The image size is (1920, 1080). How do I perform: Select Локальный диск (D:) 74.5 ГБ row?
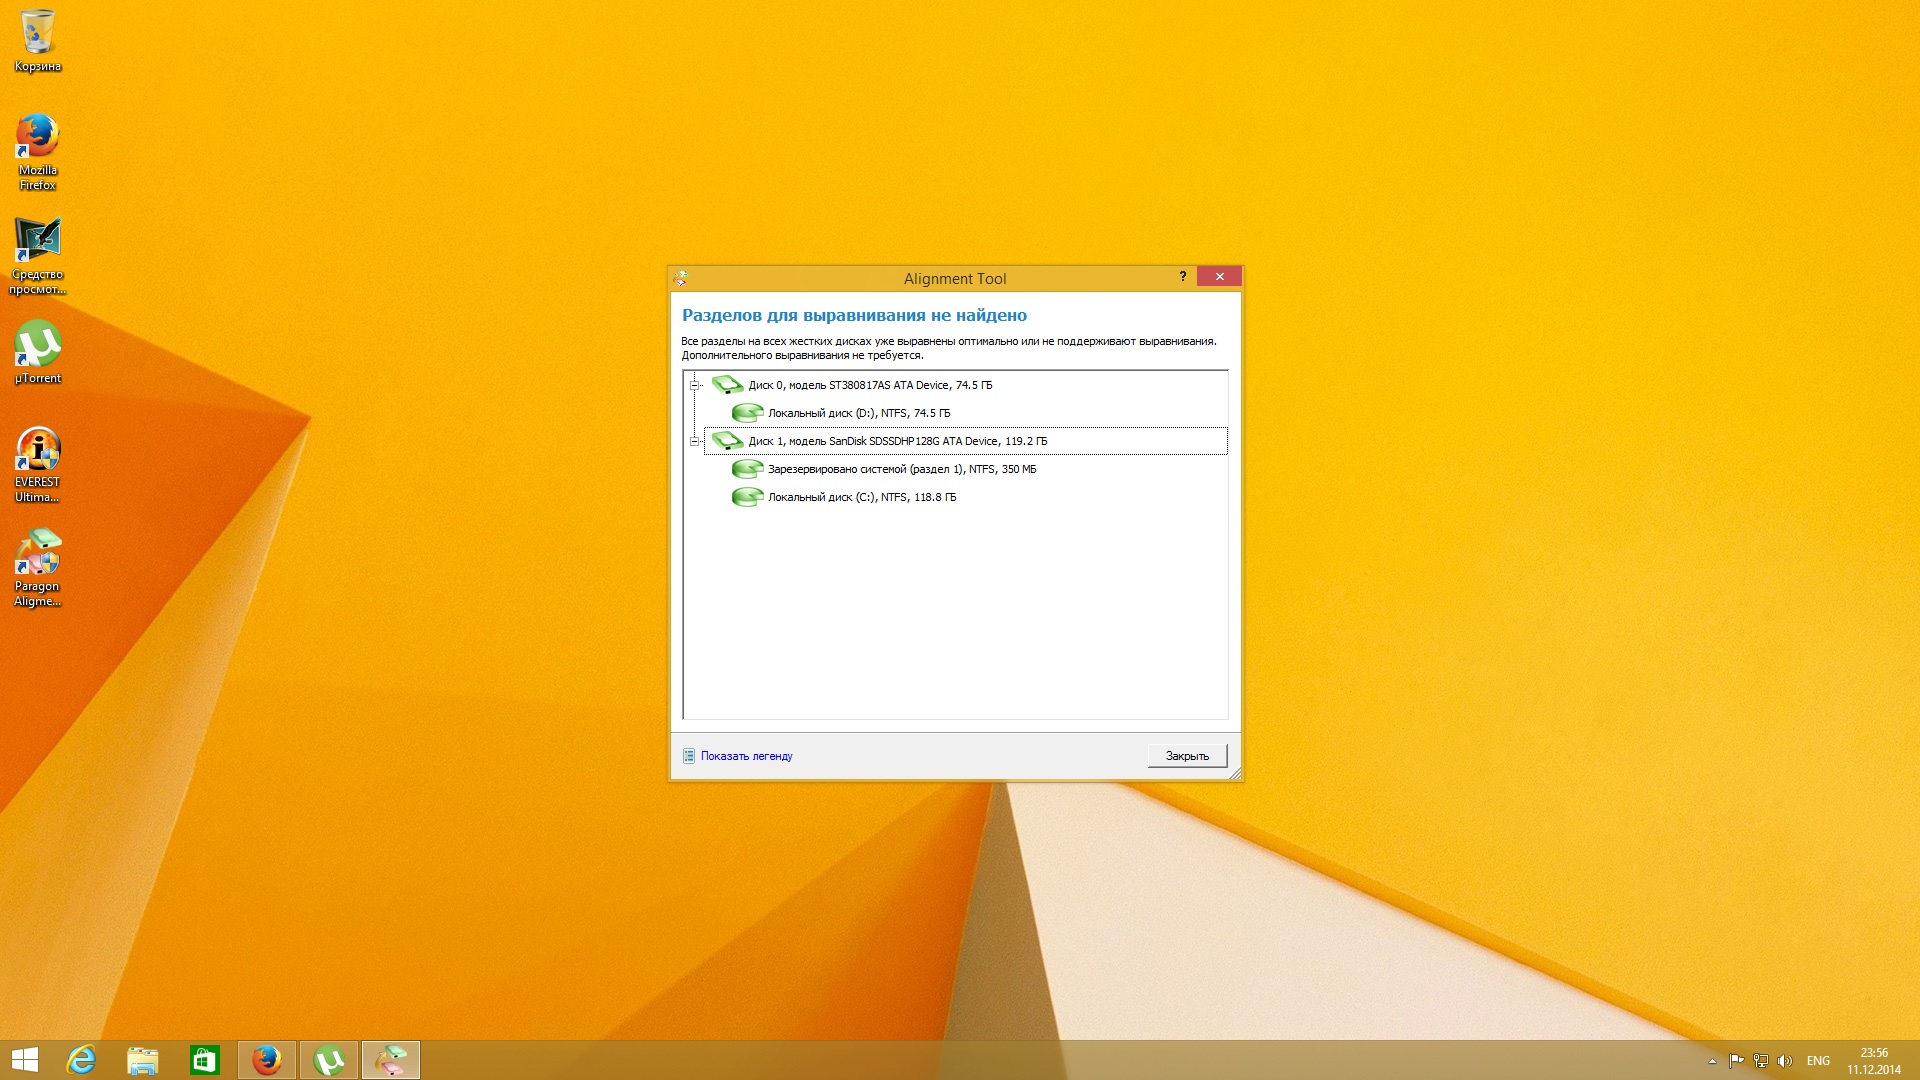859,413
